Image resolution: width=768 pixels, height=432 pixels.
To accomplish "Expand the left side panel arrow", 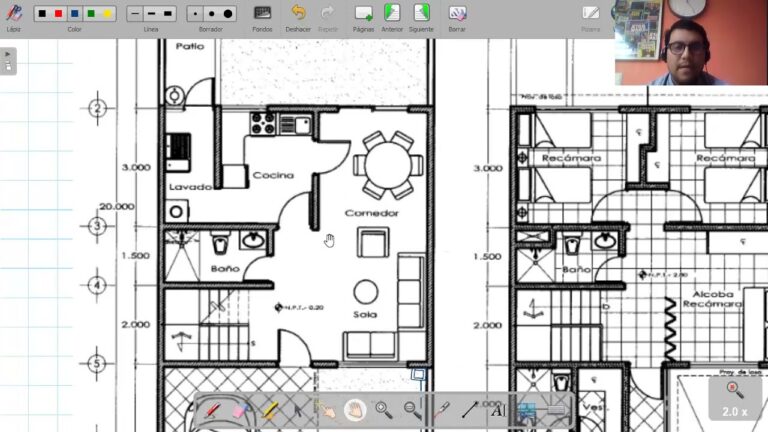I will click(x=8, y=62).
